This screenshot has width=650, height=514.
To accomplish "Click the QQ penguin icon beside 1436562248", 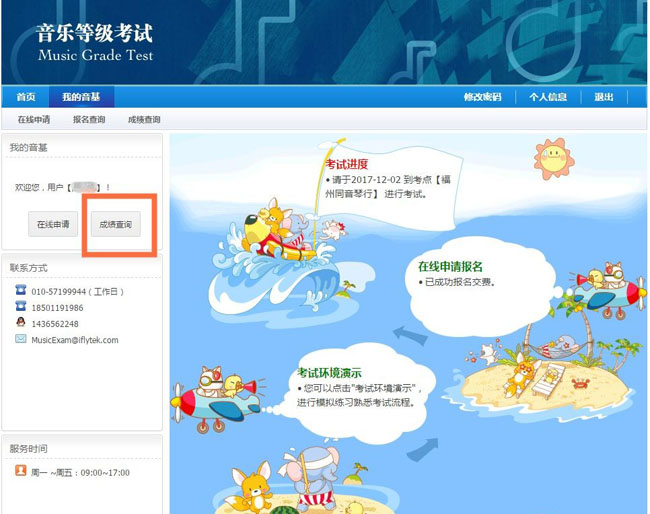I will [x=21, y=322].
